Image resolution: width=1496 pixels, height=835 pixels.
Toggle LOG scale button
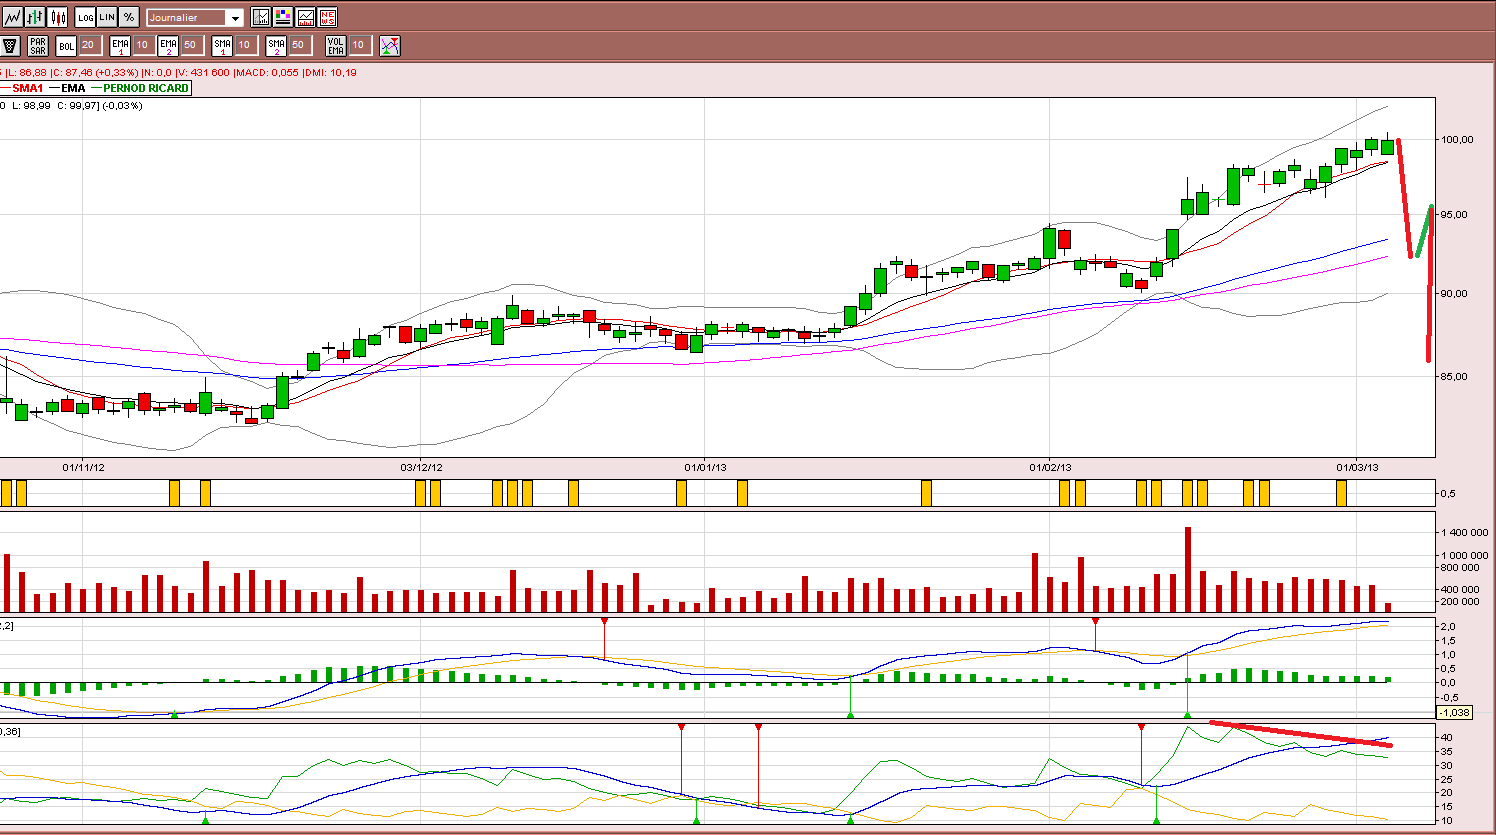pos(85,17)
